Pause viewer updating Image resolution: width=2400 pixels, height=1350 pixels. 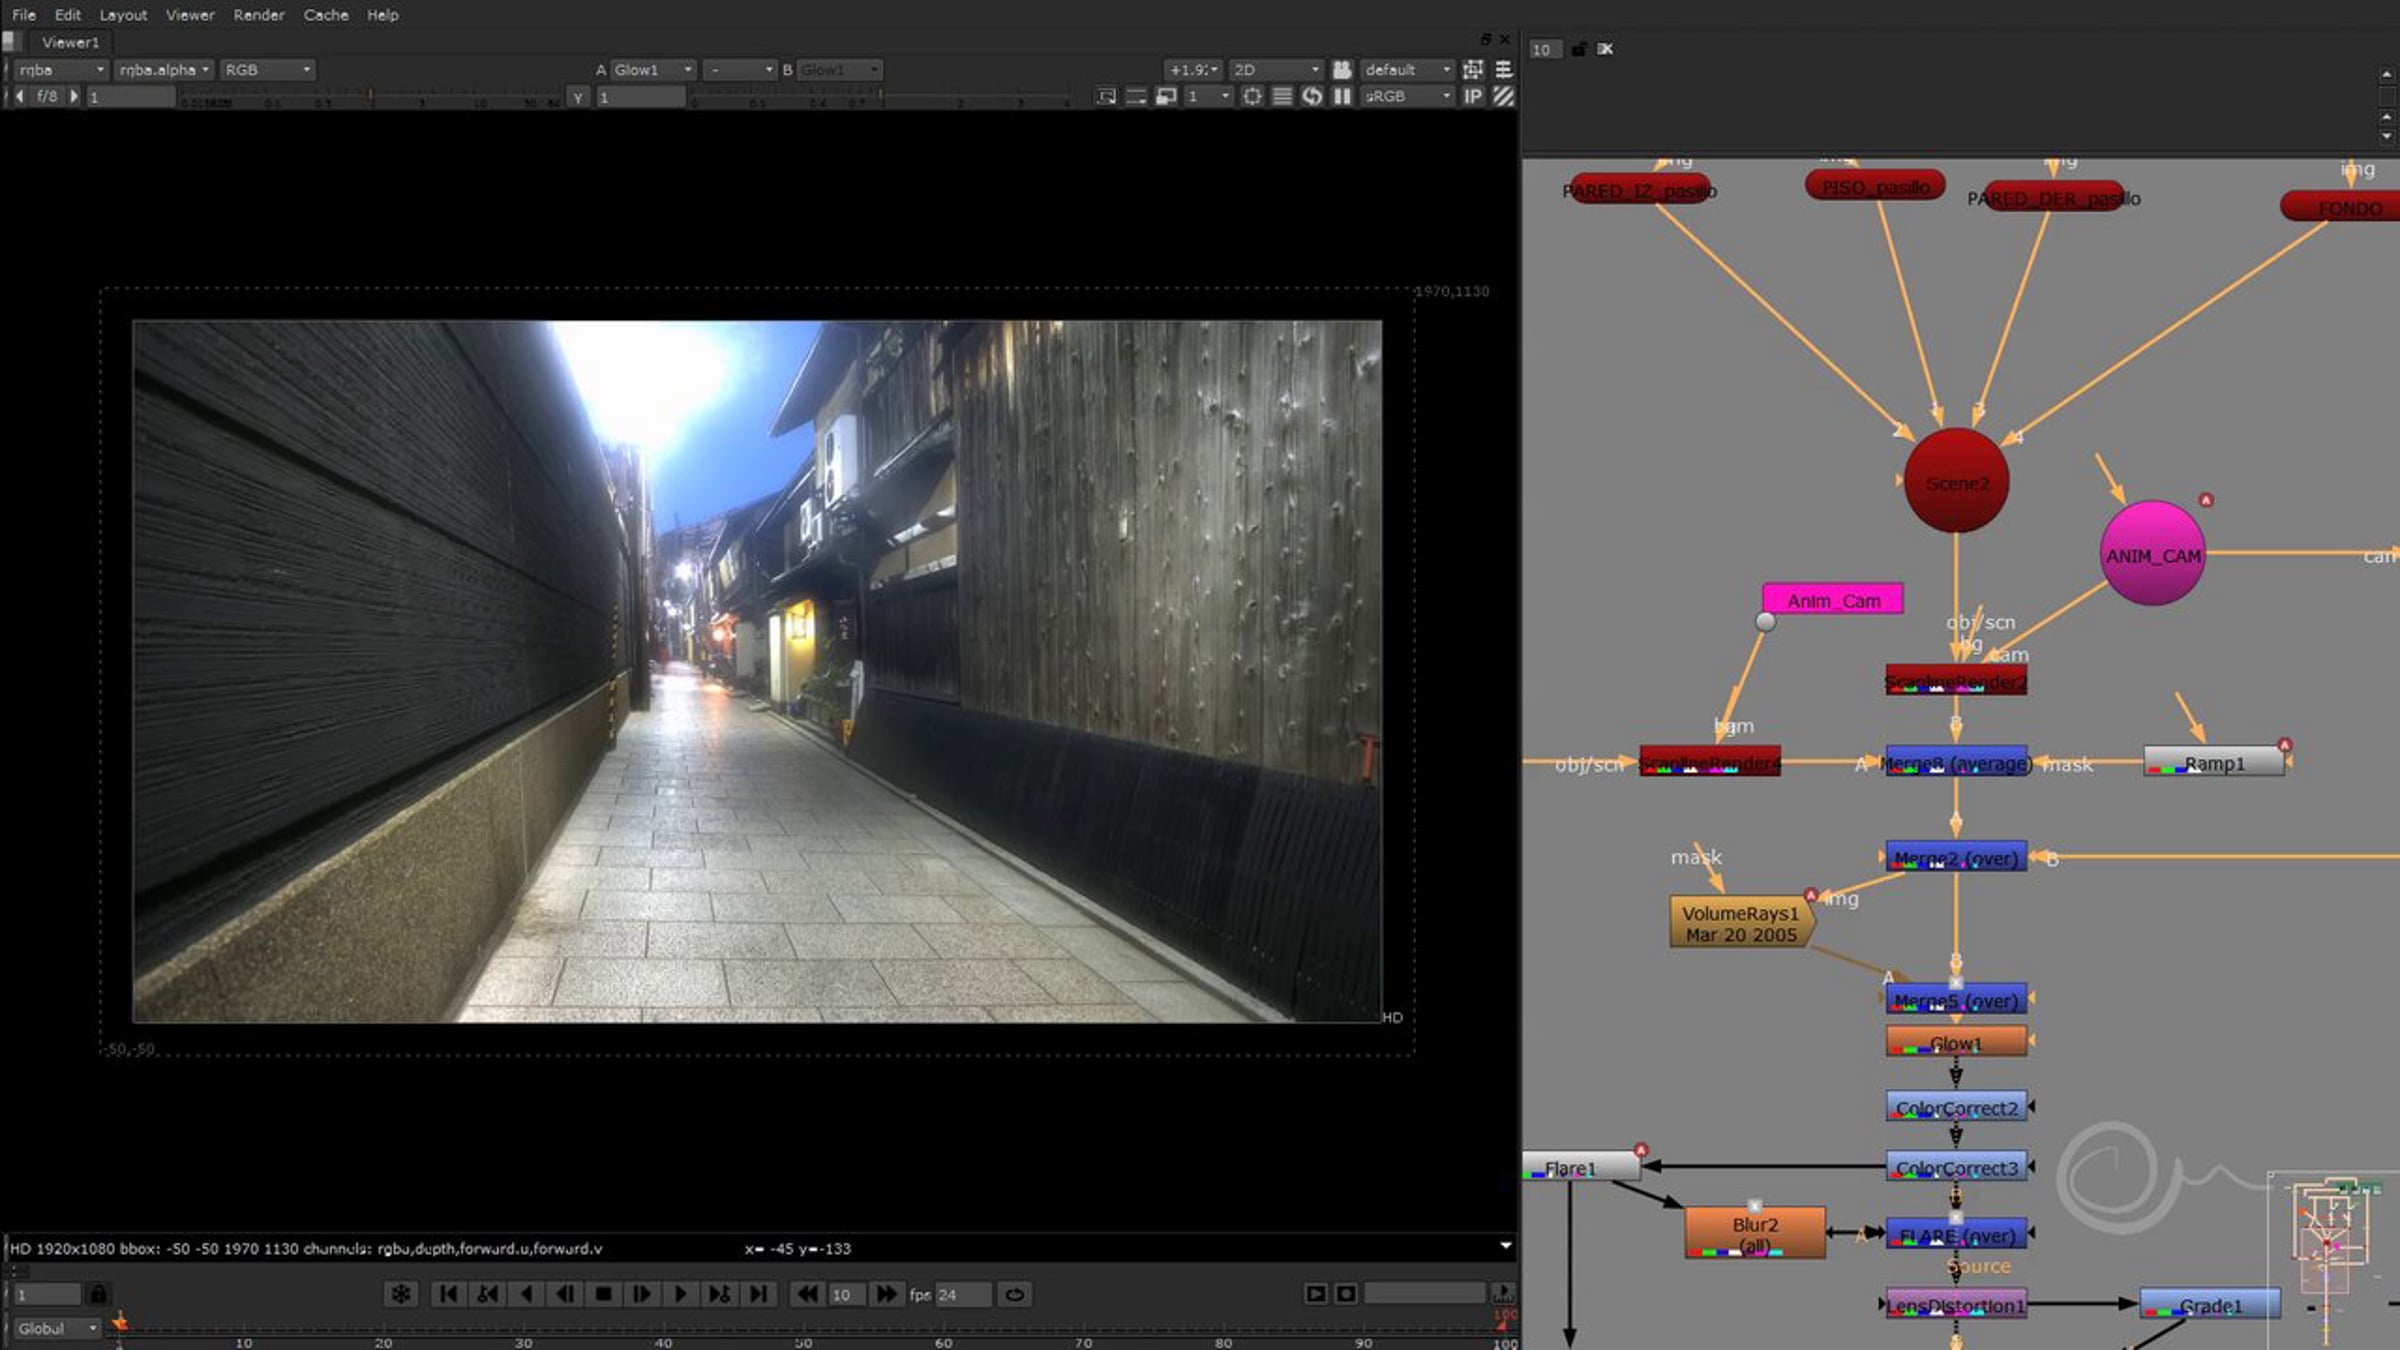1342,97
